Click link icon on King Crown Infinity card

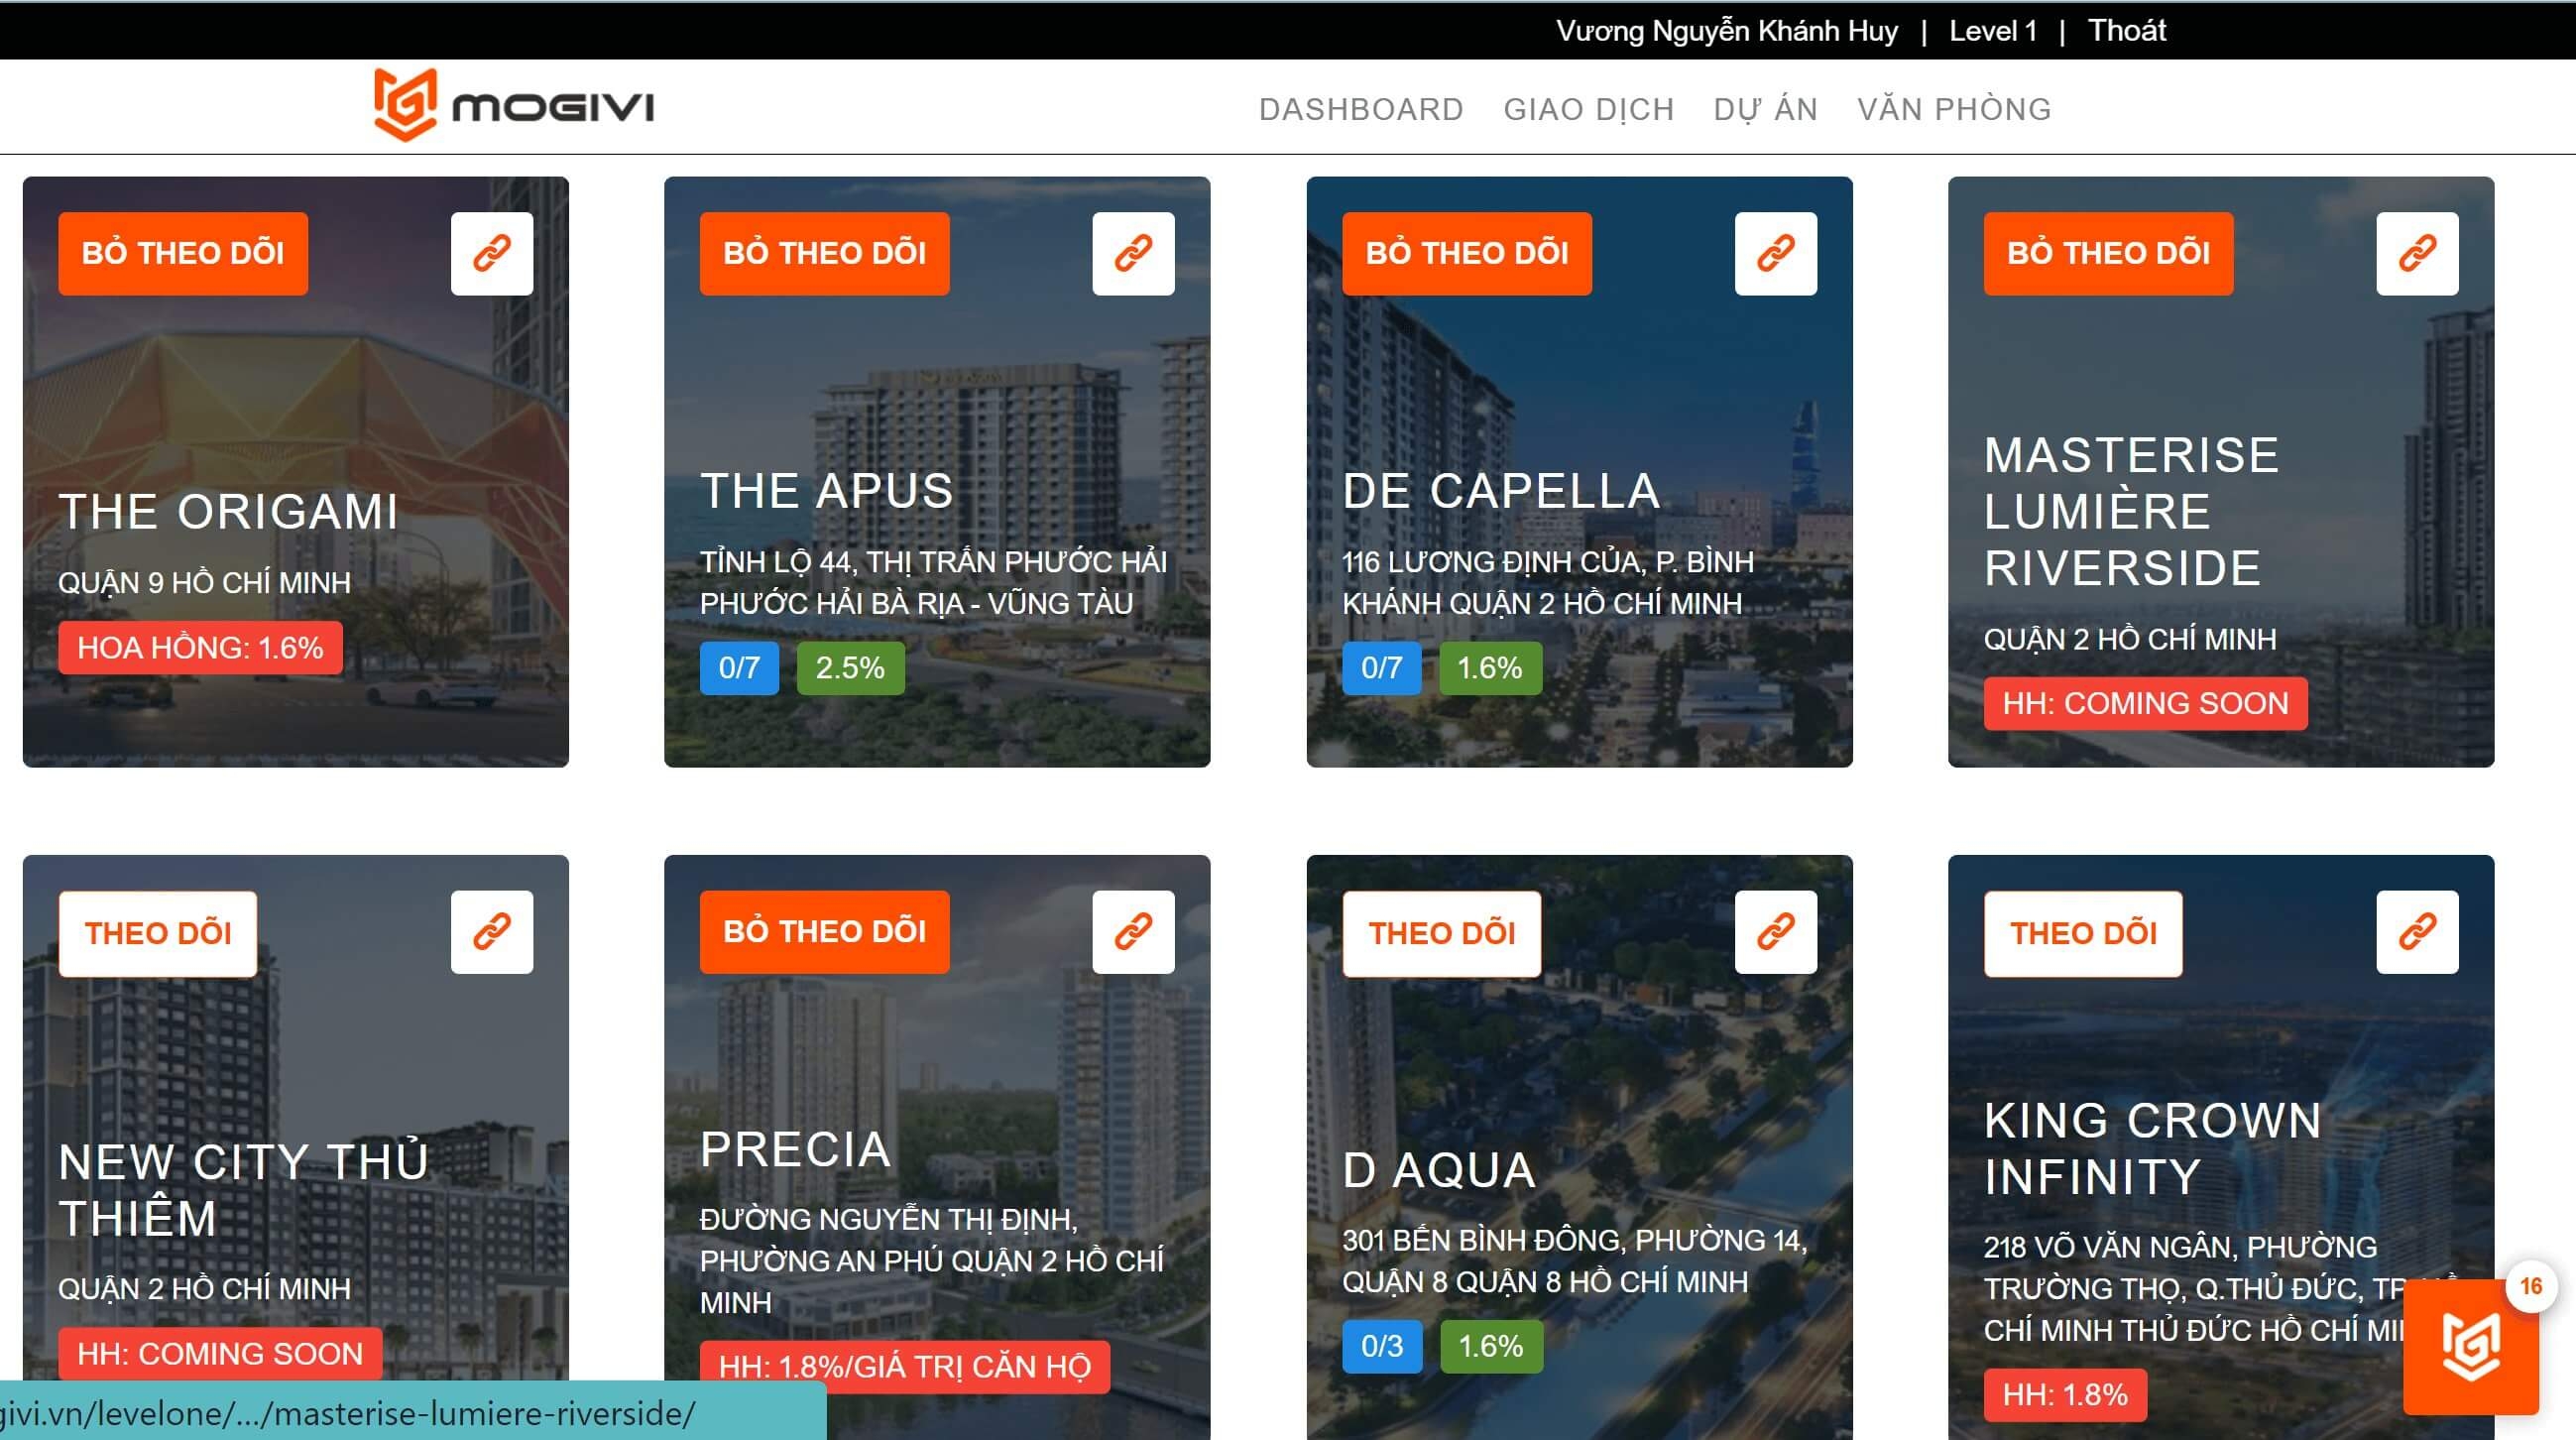[x=2417, y=932]
